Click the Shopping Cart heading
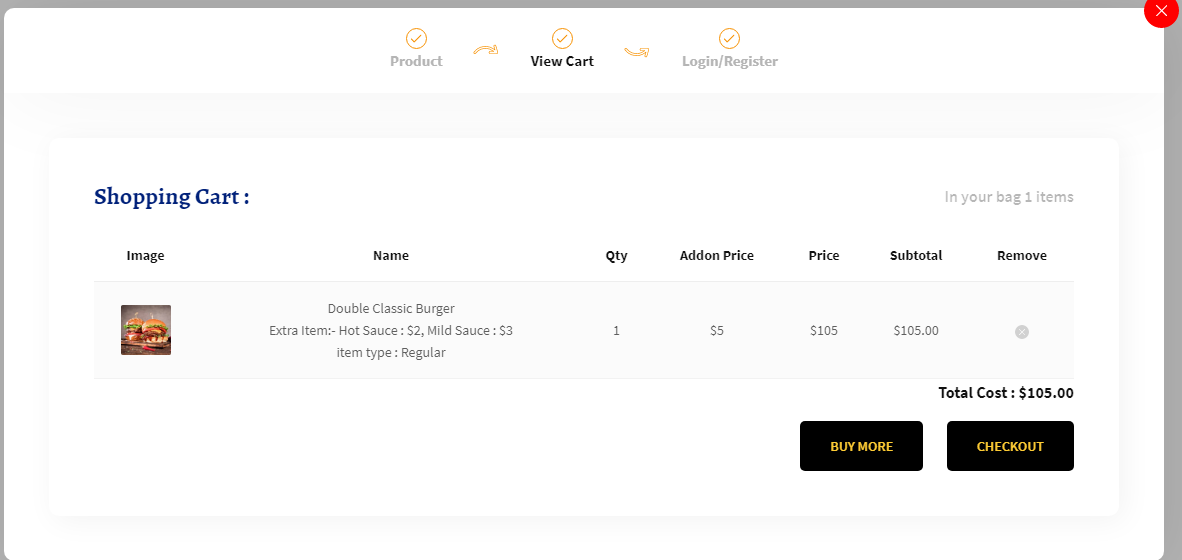Viewport: 1182px width, 560px height. point(172,197)
